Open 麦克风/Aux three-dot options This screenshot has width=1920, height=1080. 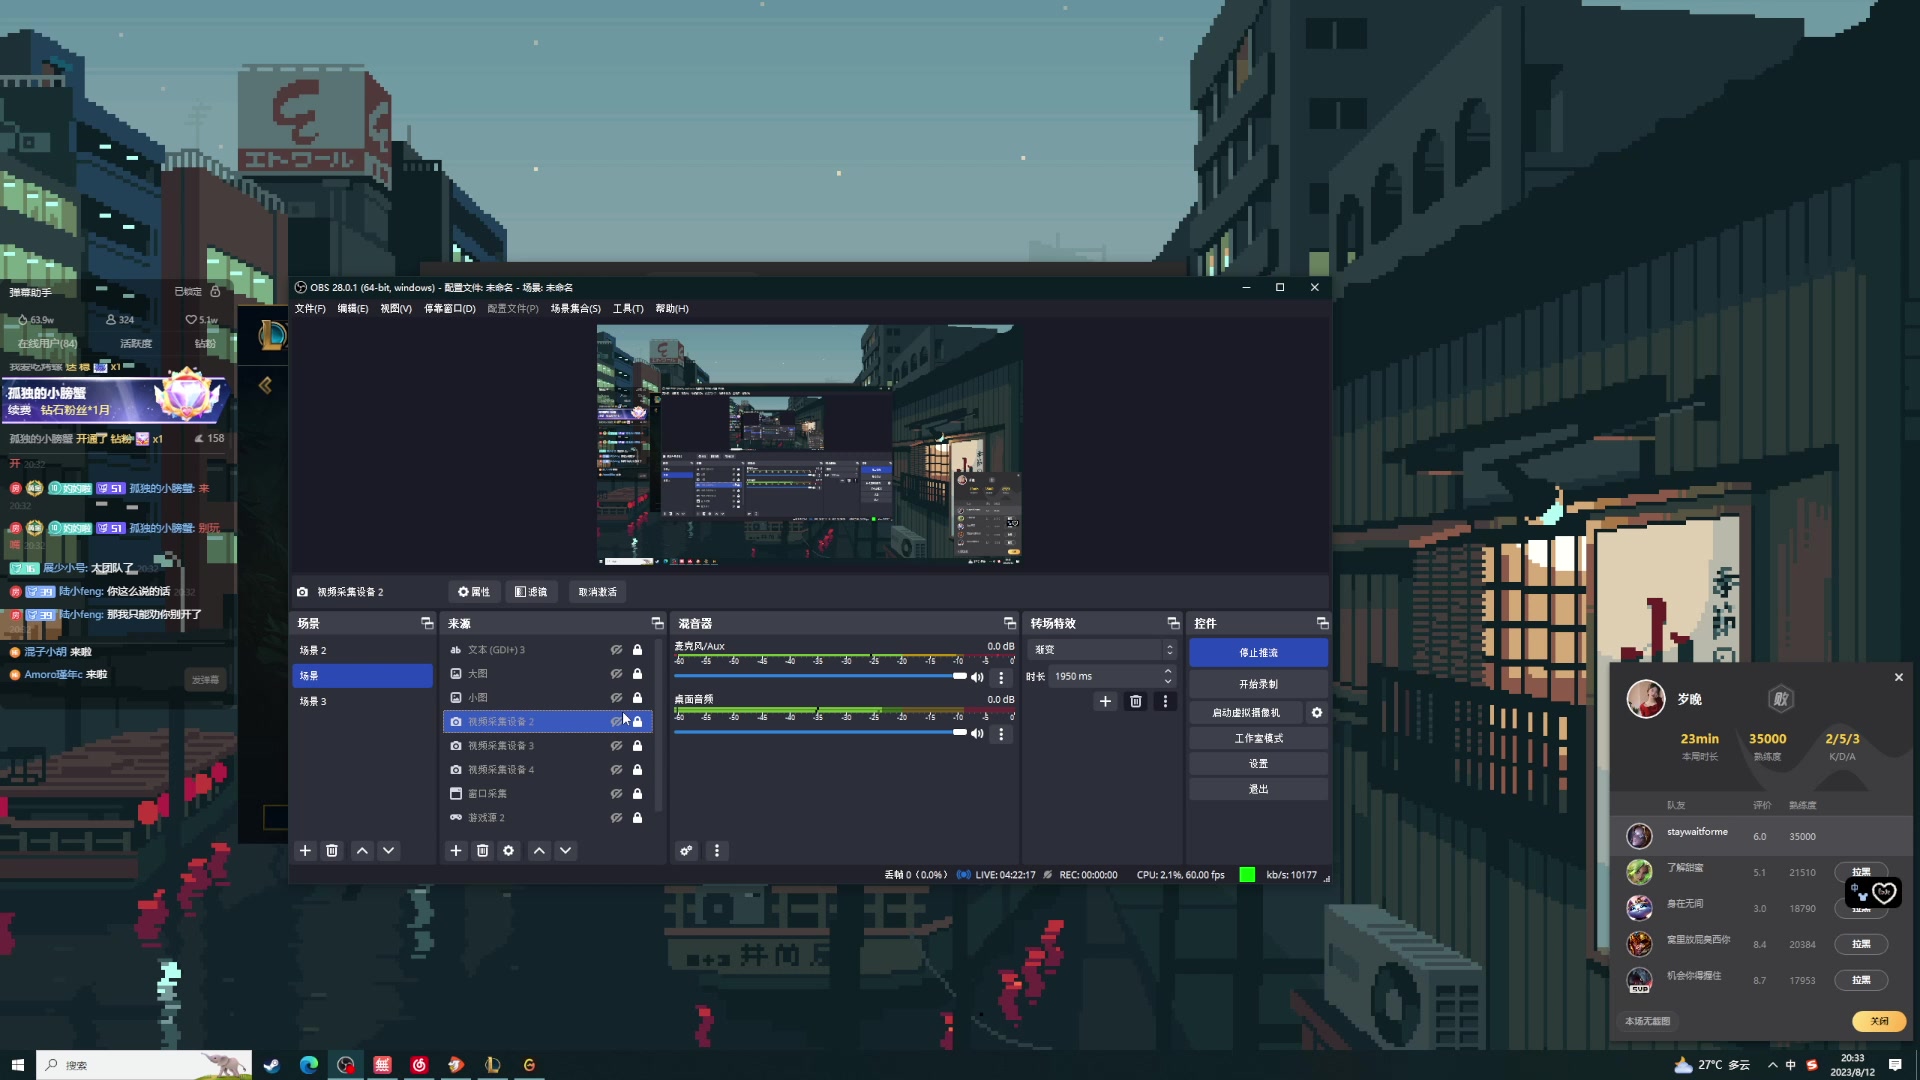tap(1001, 678)
